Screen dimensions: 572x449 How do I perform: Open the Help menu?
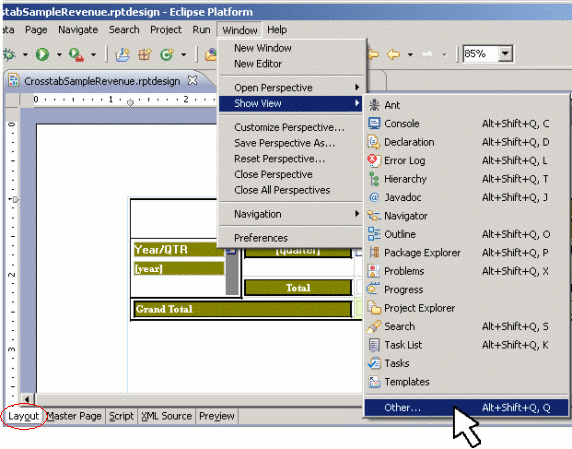point(277,30)
